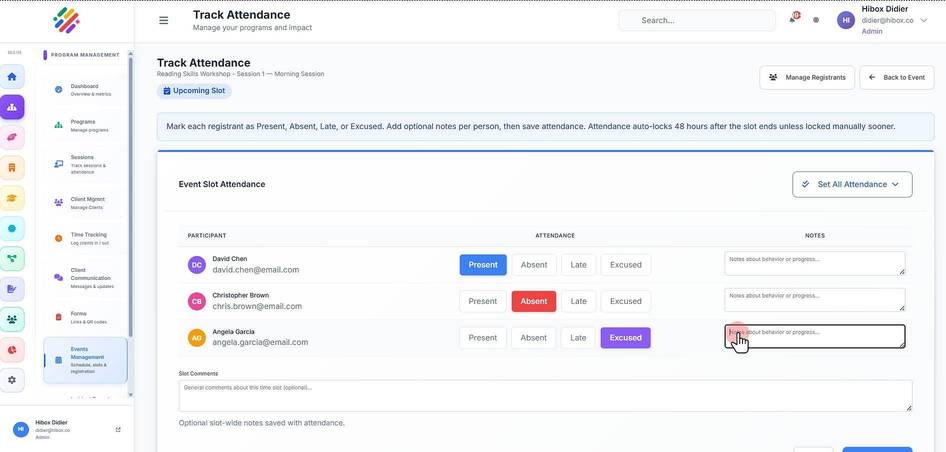Click the Back to Event button

coord(897,77)
